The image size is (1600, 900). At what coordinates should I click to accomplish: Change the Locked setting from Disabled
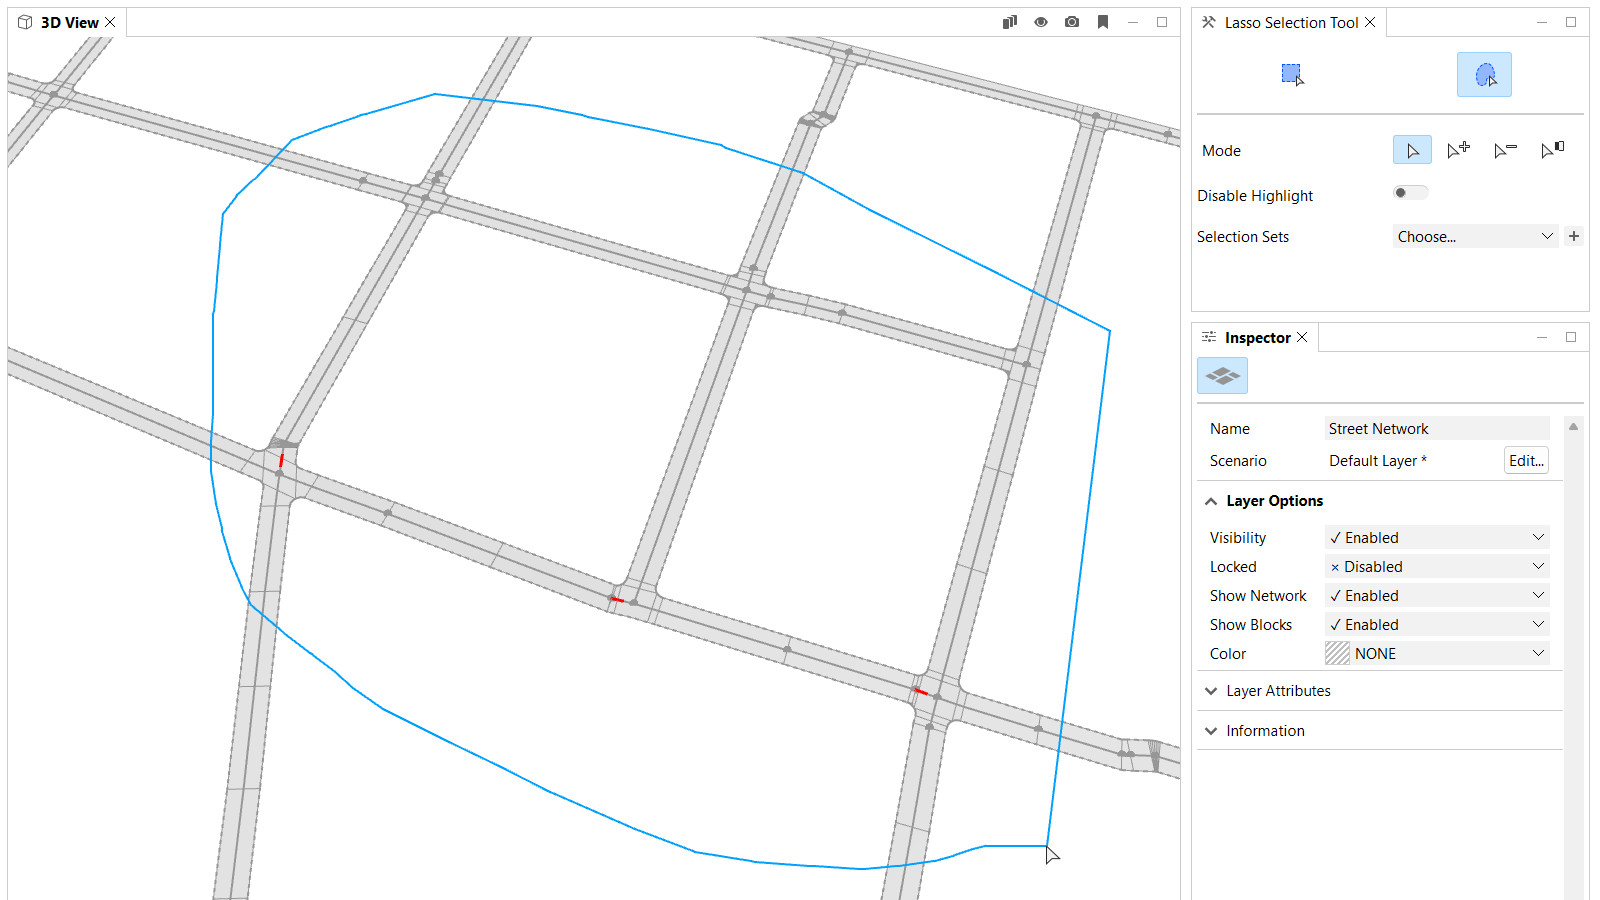(x=1436, y=566)
